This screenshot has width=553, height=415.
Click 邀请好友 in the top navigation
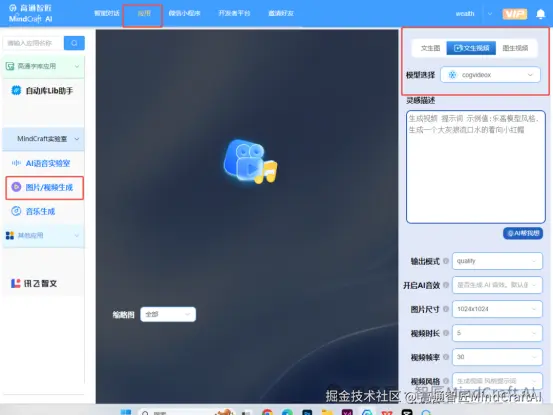[281, 13]
